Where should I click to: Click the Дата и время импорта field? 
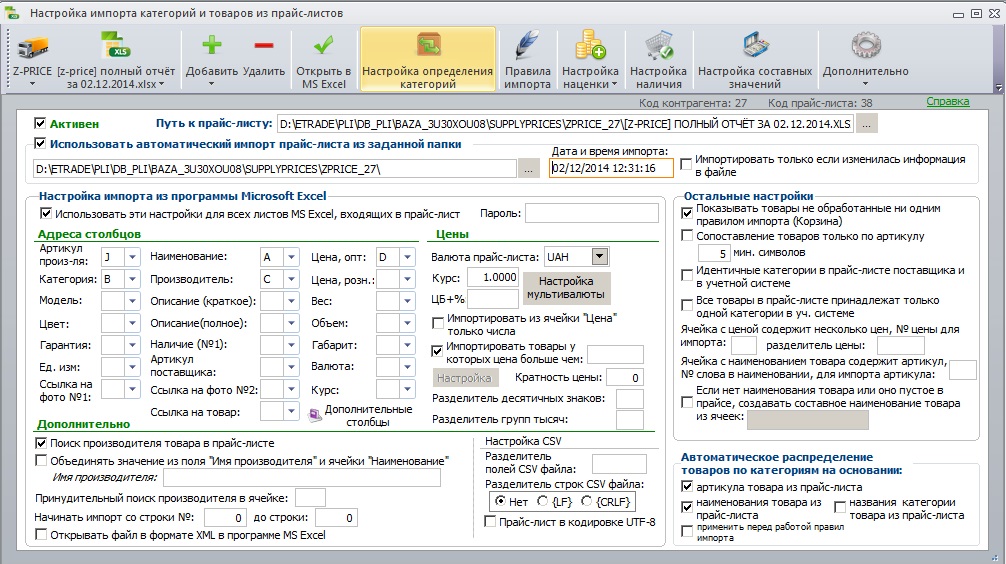611,168
